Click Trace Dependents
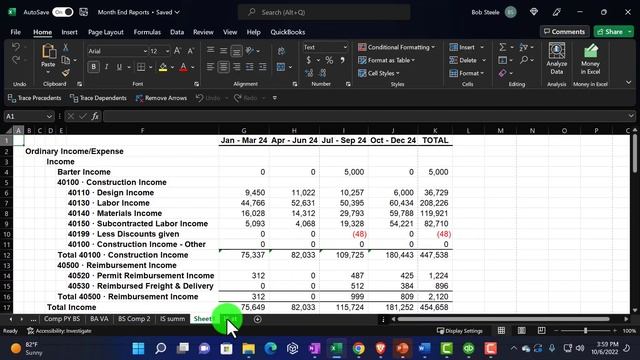 tap(98, 98)
